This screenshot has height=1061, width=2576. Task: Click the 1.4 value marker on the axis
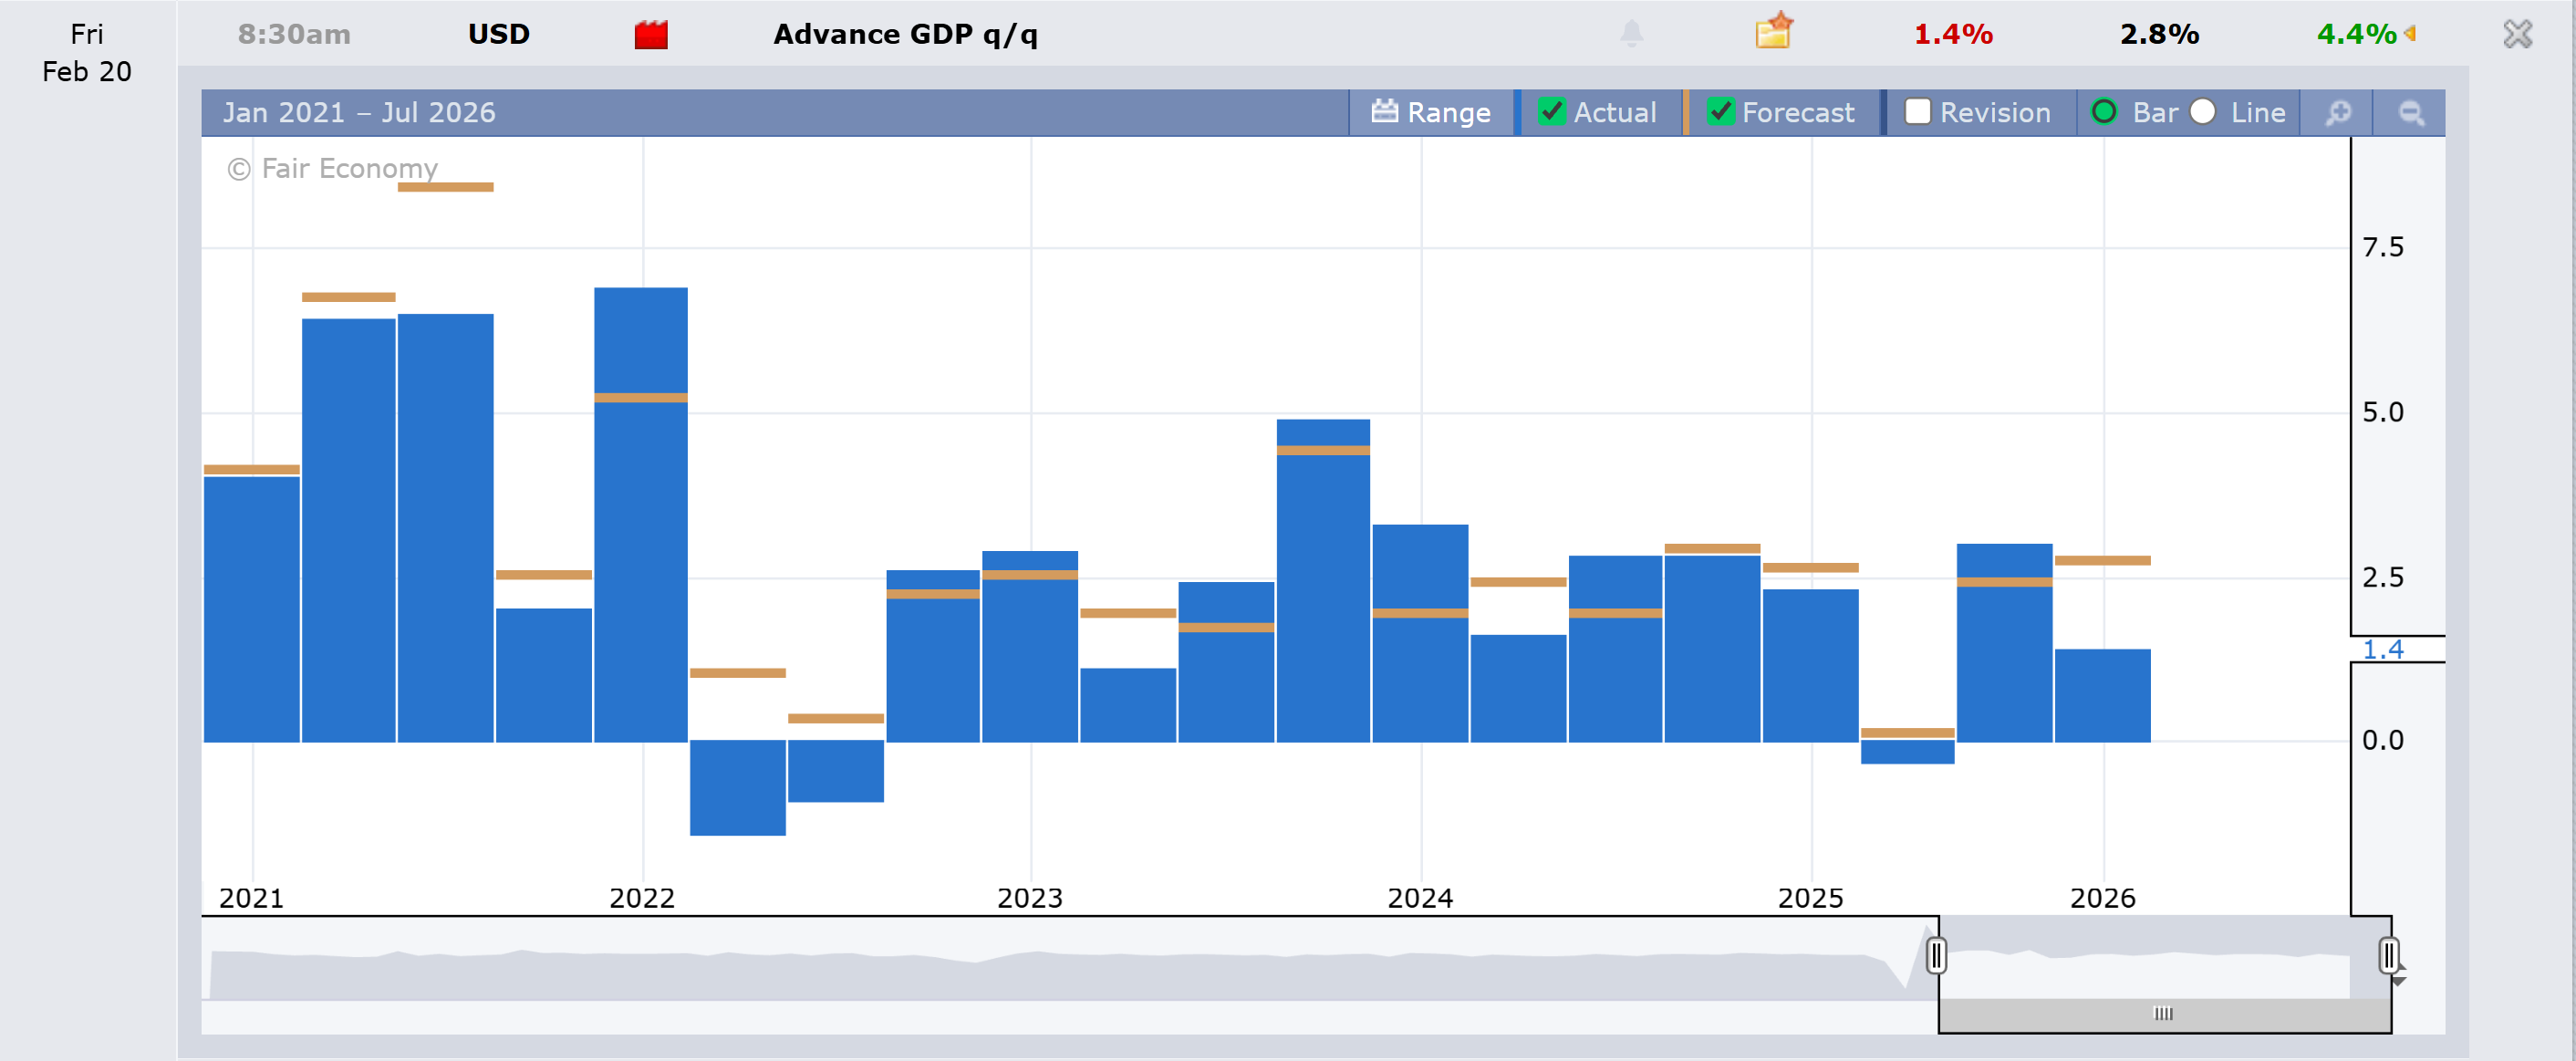[2383, 649]
